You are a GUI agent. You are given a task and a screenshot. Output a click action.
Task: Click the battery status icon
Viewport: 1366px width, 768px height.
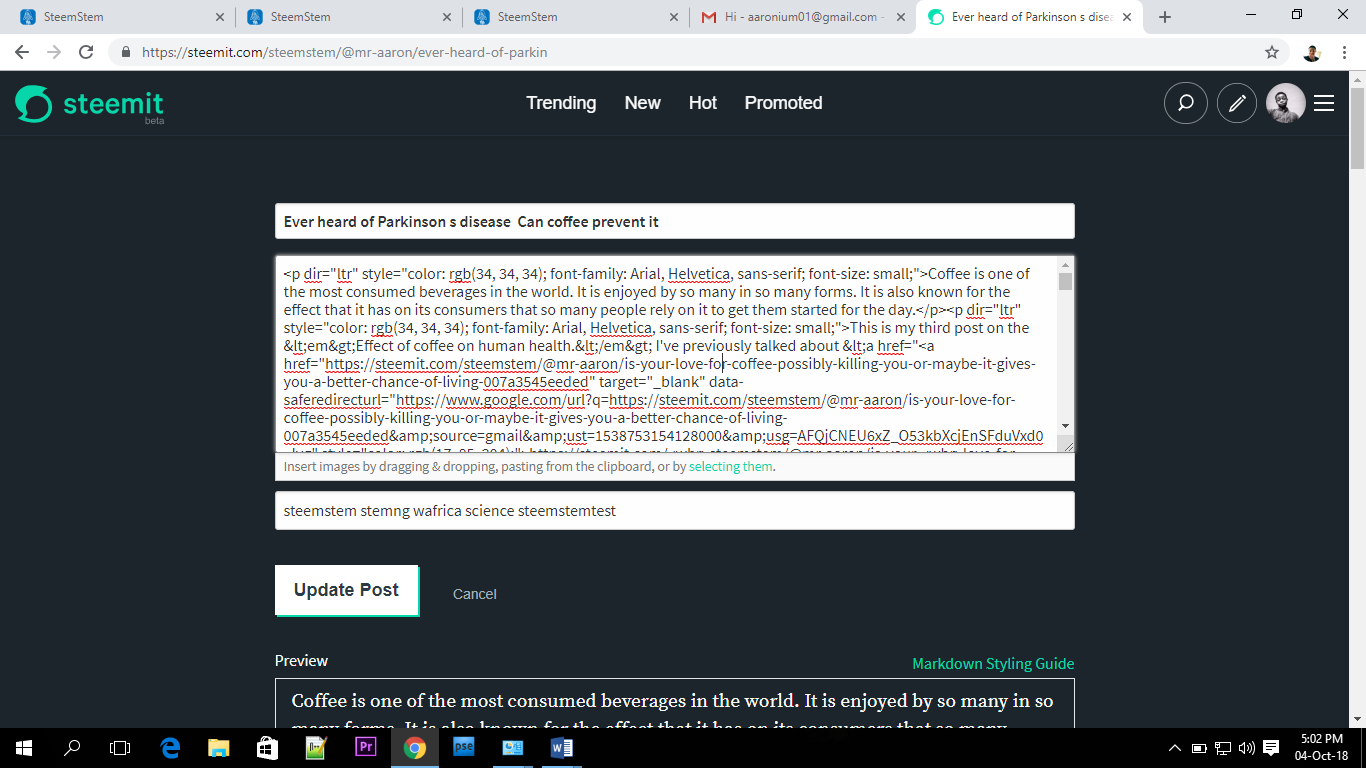pyautogui.click(x=1199, y=748)
